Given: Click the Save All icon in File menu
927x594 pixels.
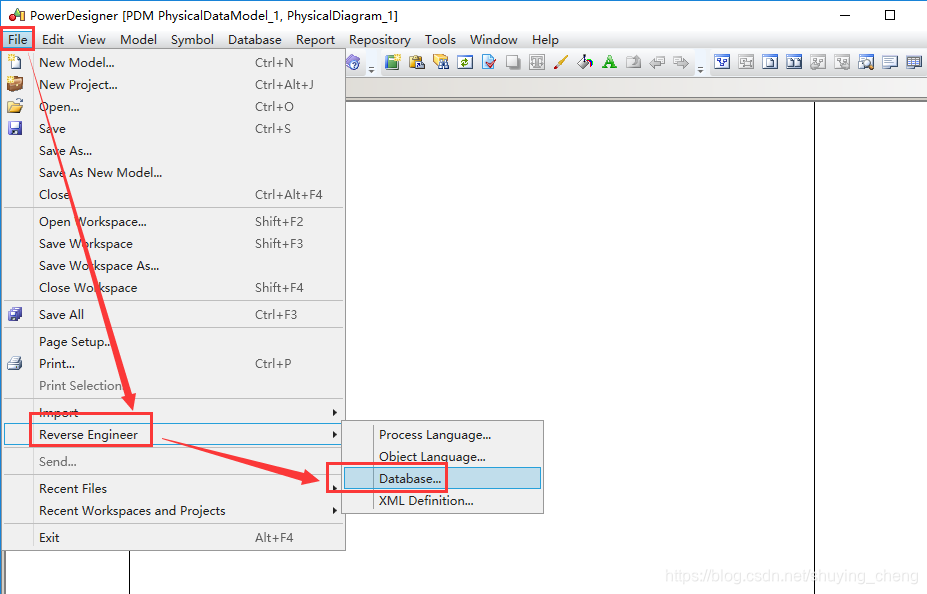Looking at the screenshot, I should pyautogui.click(x=15, y=314).
